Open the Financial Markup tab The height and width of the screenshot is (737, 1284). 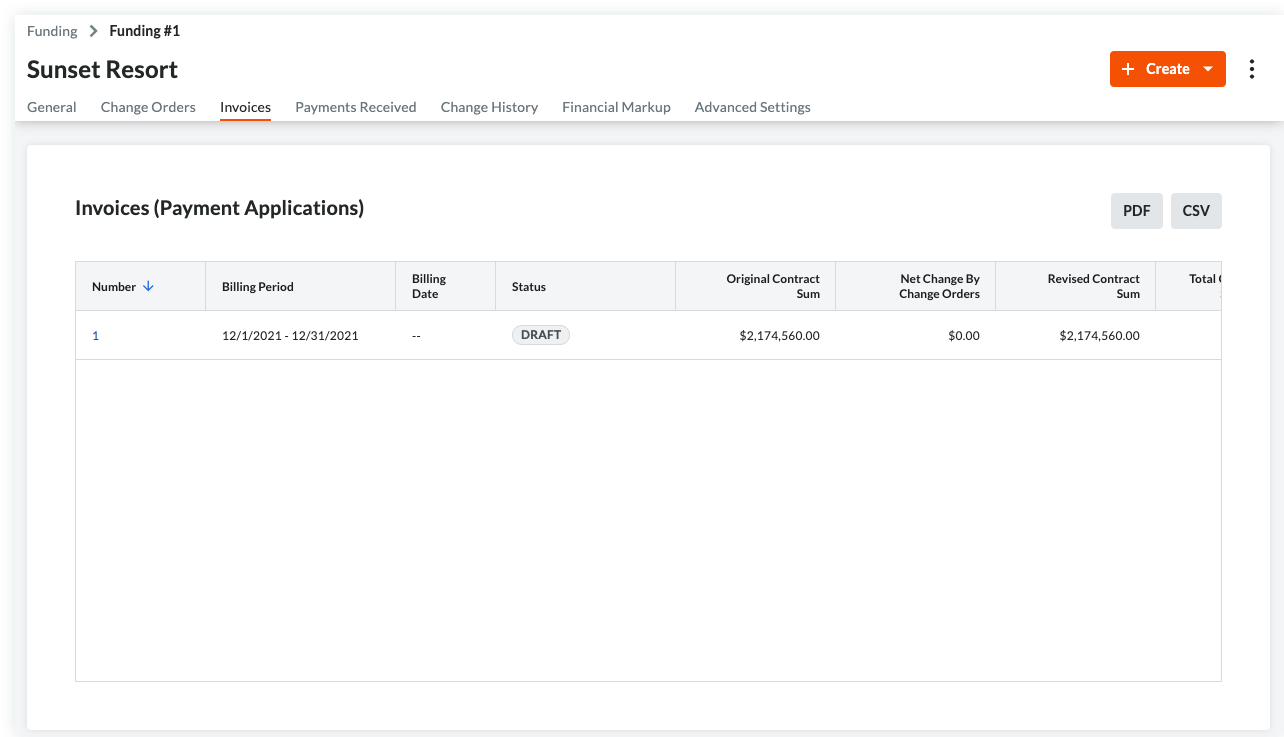[x=616, y=107]
